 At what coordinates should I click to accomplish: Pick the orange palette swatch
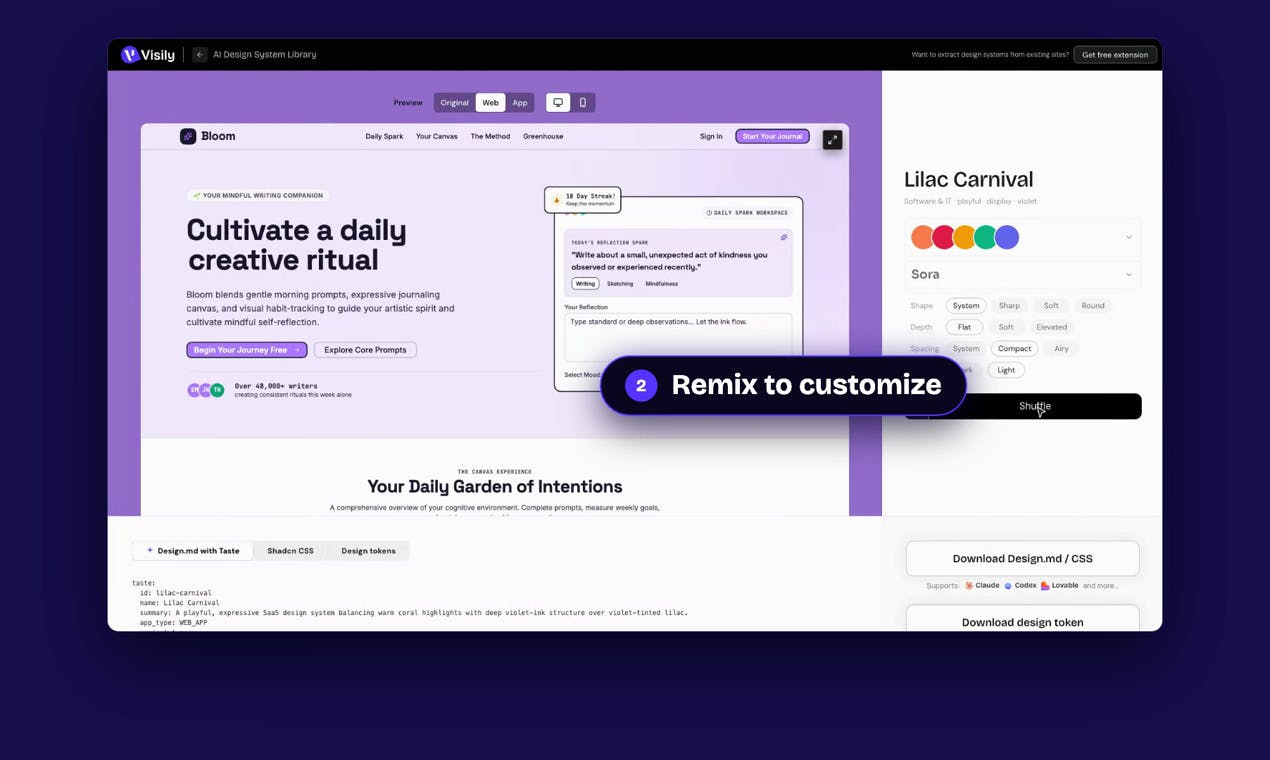point(922,237)
